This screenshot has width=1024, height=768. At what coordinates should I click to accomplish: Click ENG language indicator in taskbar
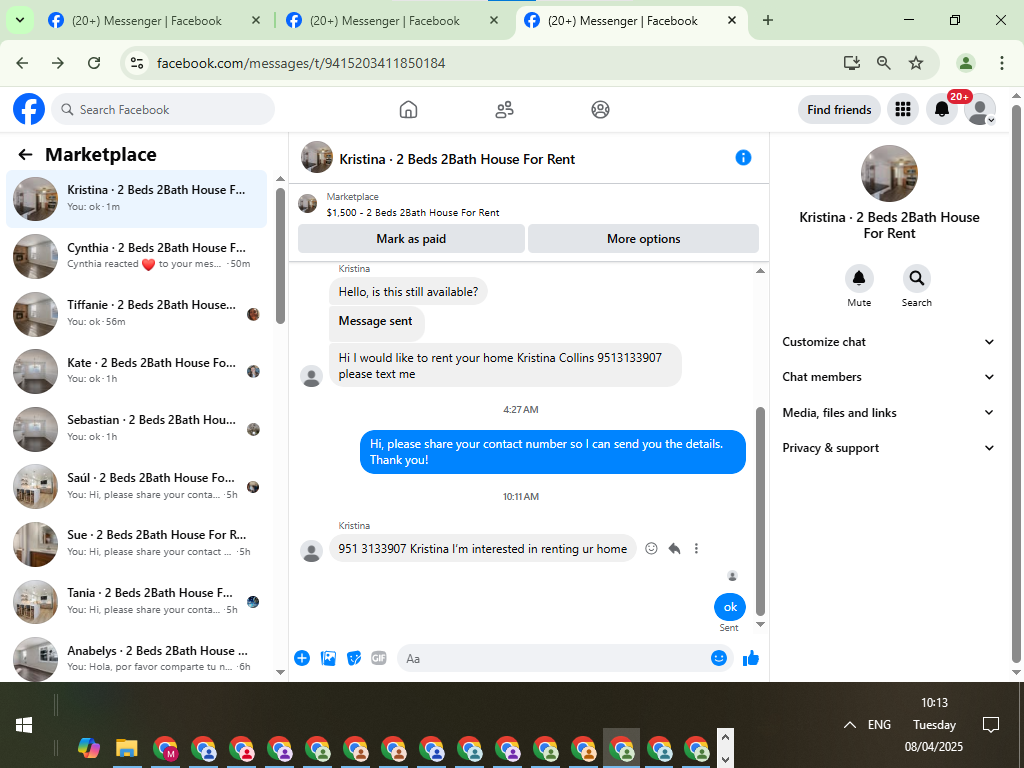(x=879, y=725)
